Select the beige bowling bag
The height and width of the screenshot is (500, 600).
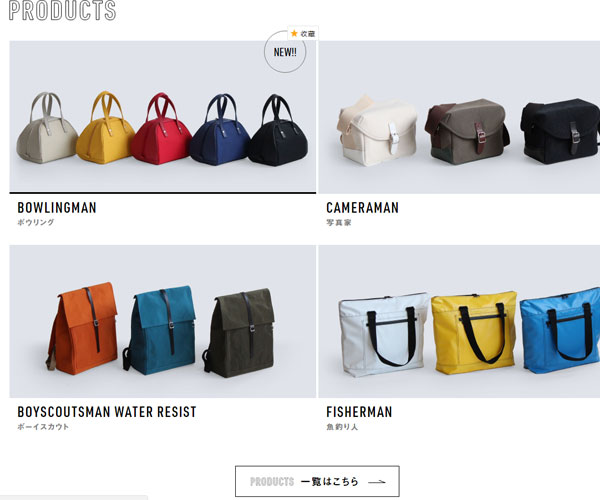click(x=47, y=128)
